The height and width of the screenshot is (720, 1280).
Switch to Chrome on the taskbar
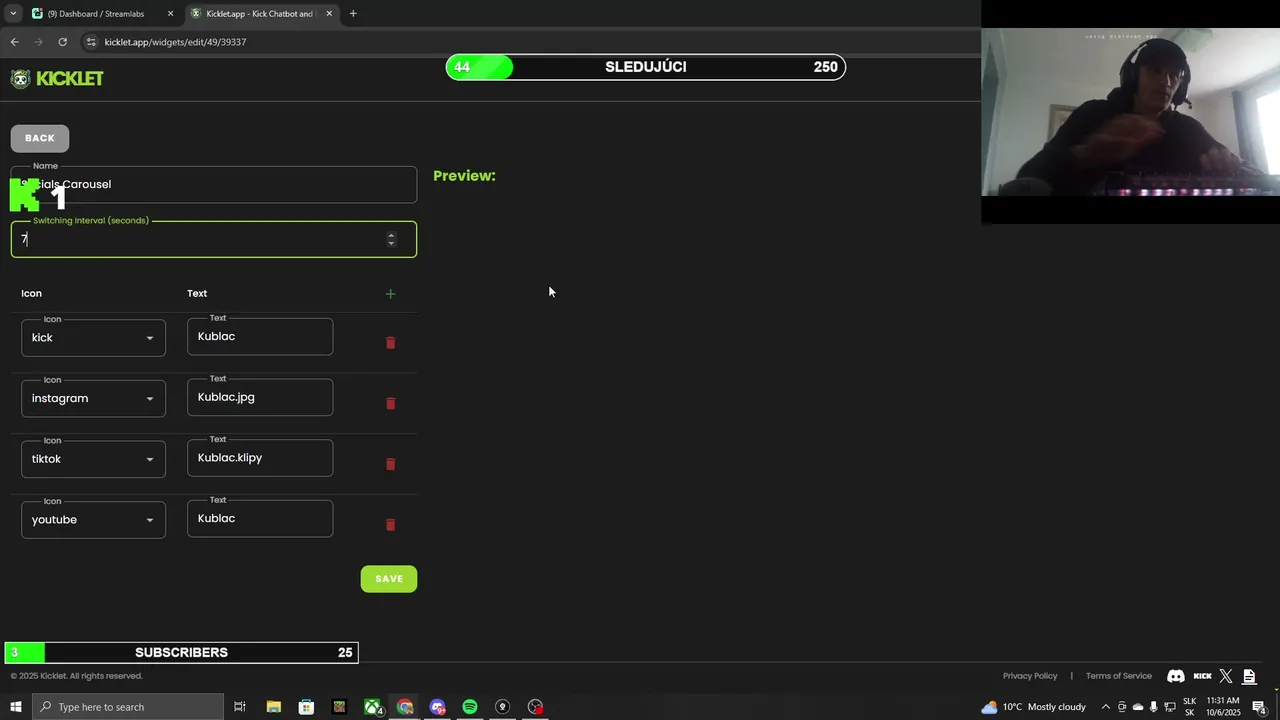tap(405, 707)
